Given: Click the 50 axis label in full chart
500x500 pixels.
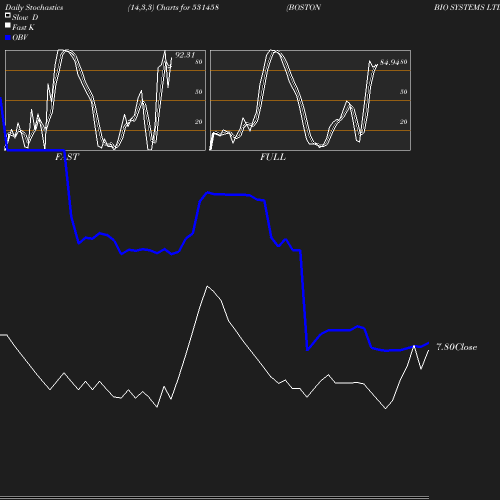Looking at the screenshot, I should [x=404, y=92].
